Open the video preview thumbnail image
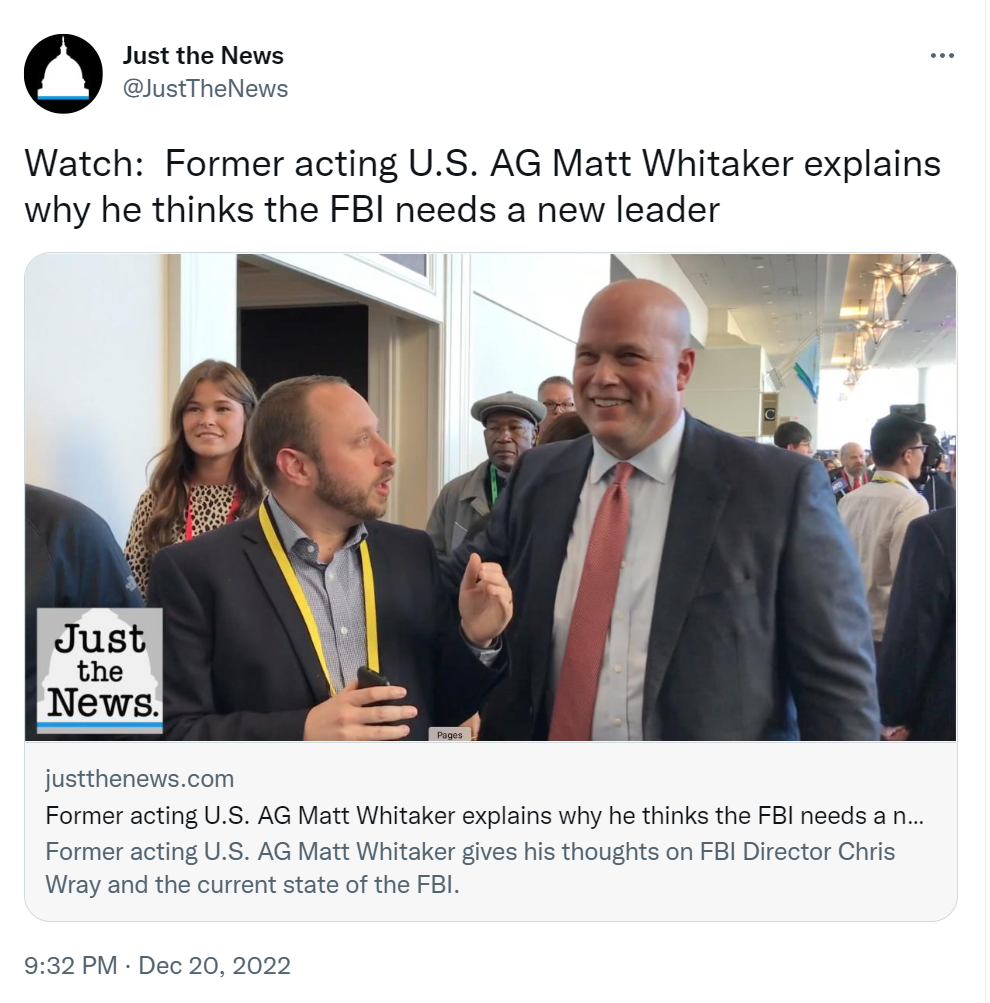This screenshot has width=990, height=1003. click(x=491, y=497)
